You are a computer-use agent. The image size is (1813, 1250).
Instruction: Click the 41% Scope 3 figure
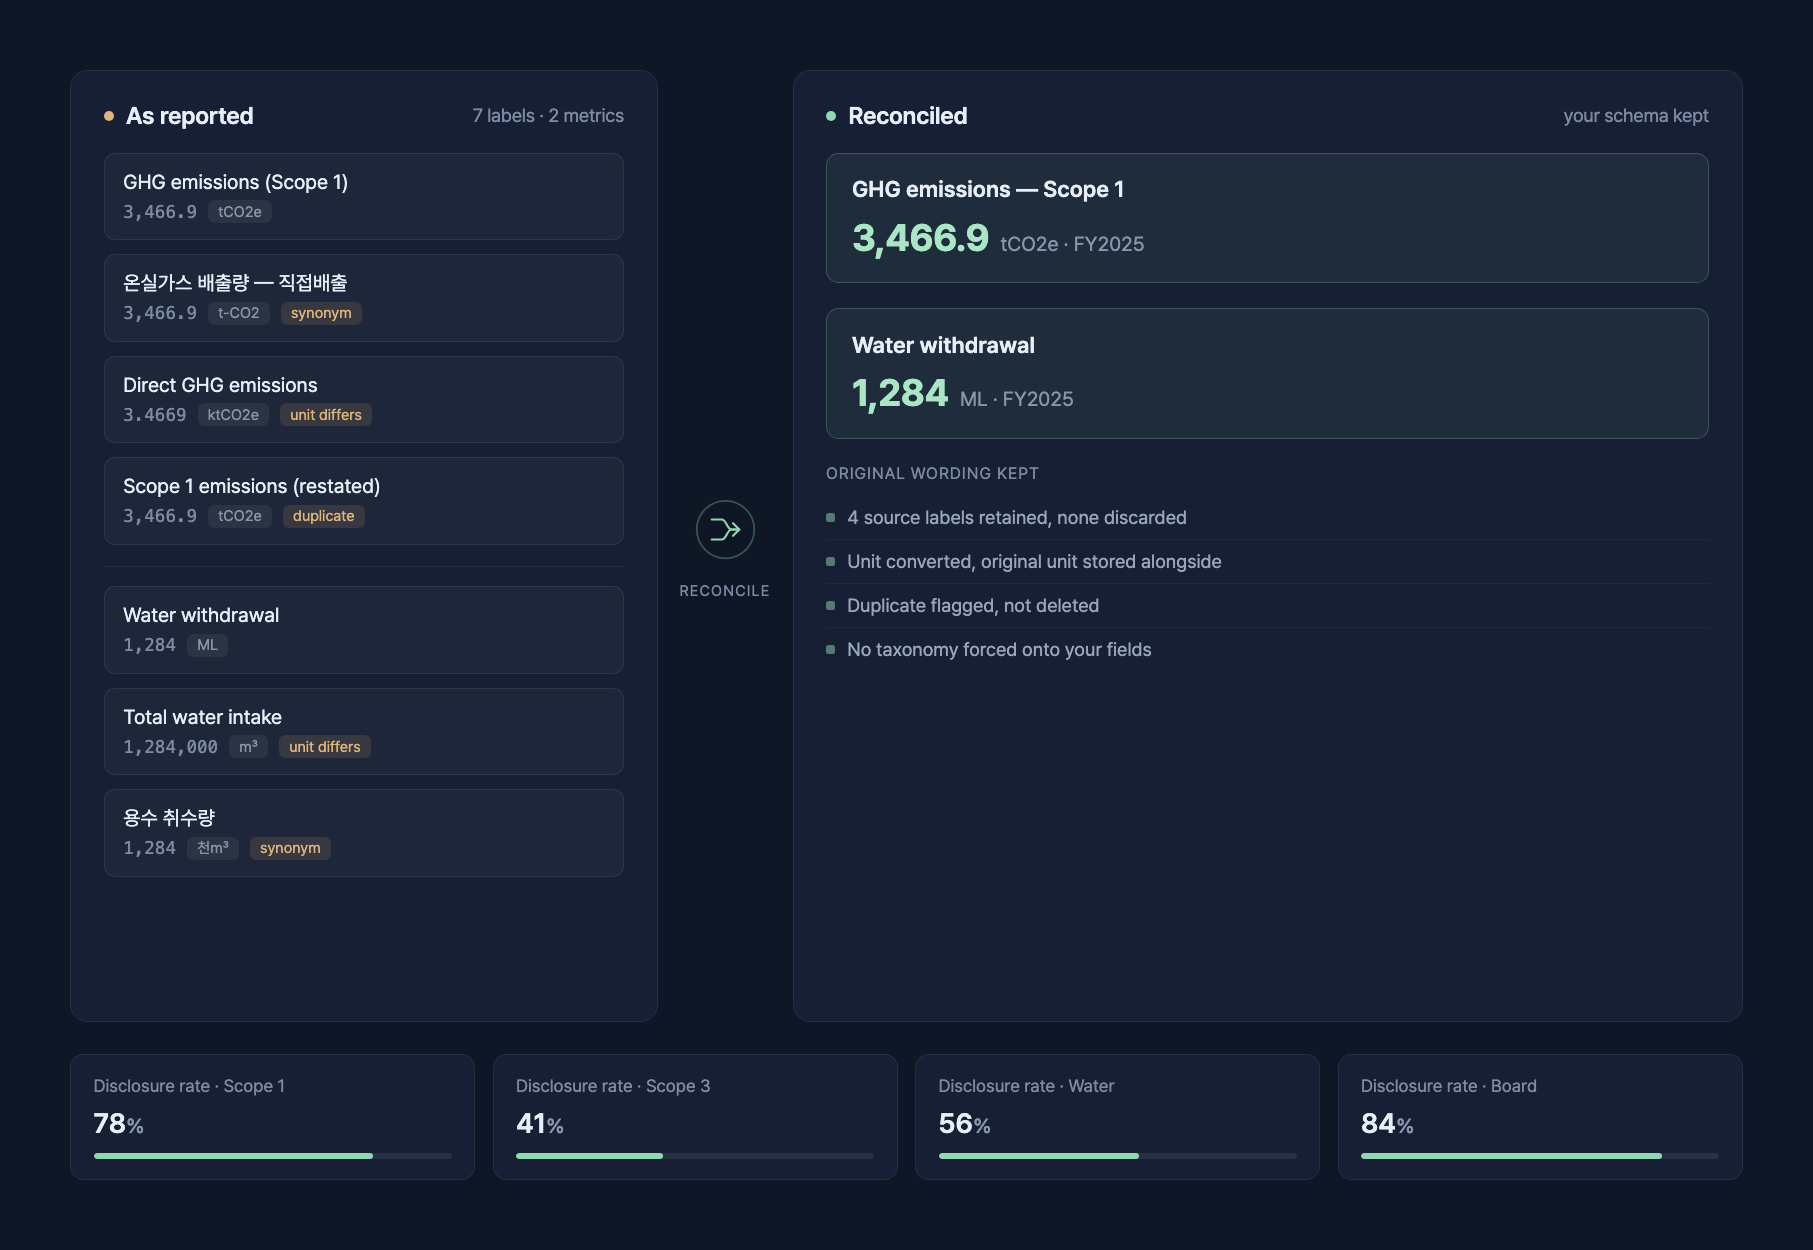[x=540, y=1124]
